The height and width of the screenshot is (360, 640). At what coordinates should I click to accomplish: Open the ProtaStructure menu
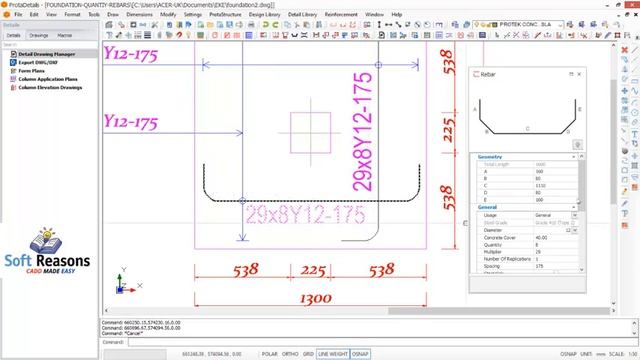tap(225, 14)
